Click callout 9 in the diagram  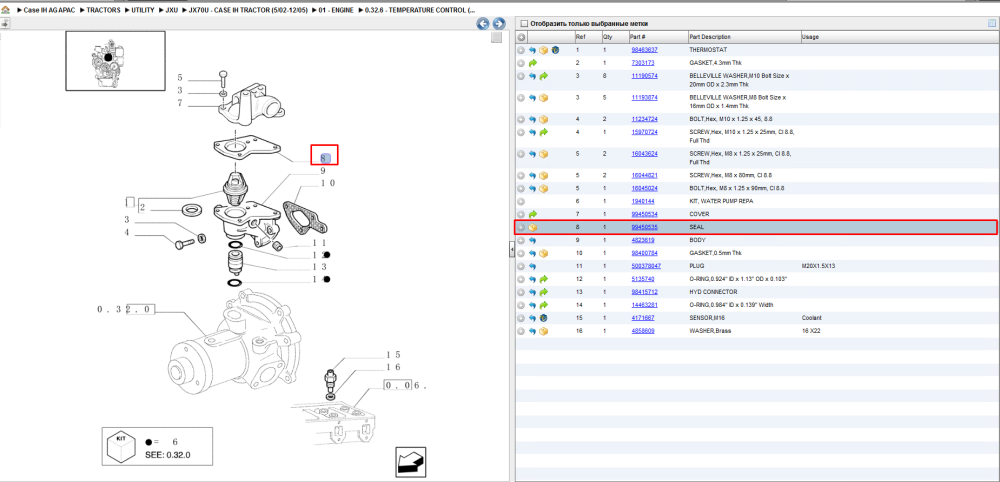pyautogui.click(x=323, y=170)
